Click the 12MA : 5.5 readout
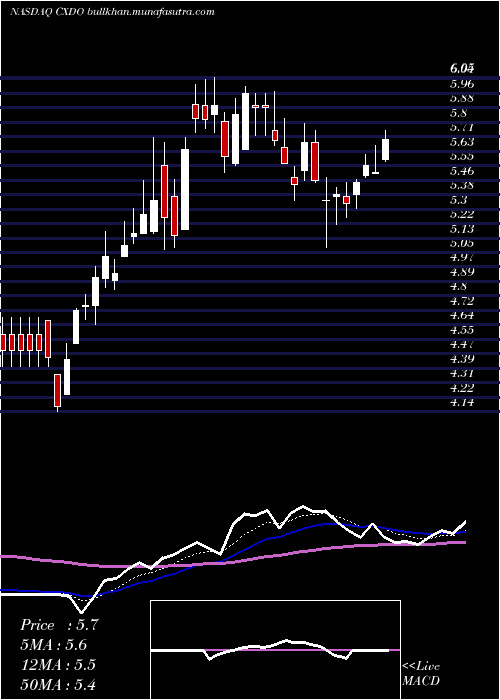 [x=57, y=665]
